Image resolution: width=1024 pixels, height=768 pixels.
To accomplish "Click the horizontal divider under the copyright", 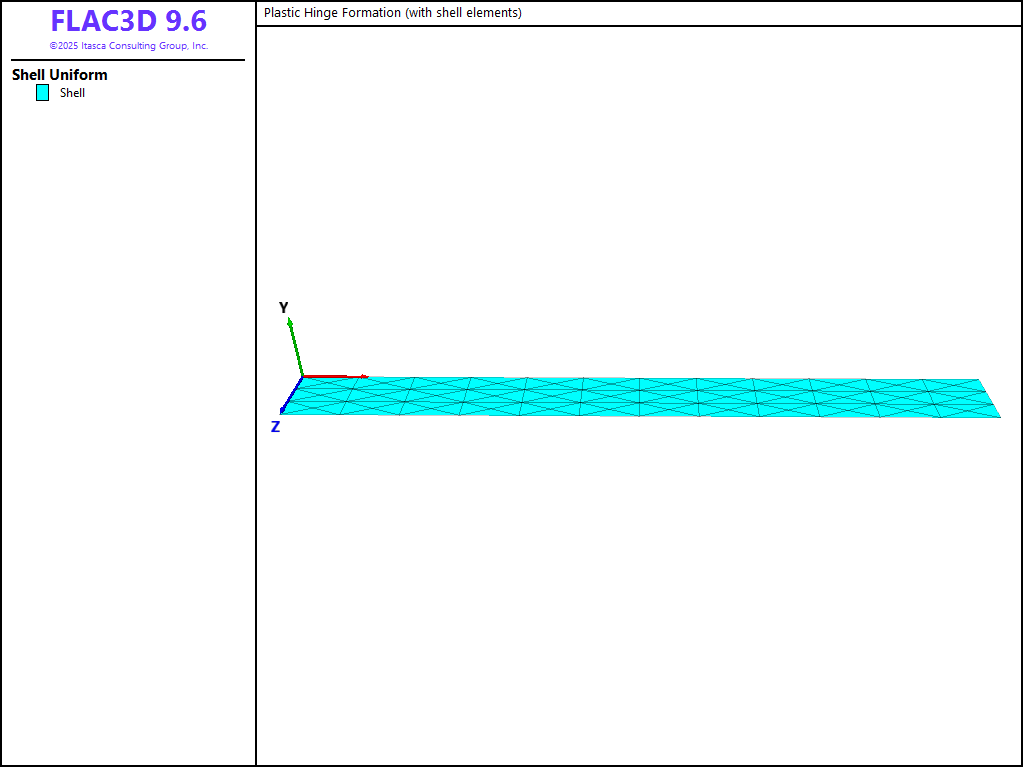I will [128, 60].
